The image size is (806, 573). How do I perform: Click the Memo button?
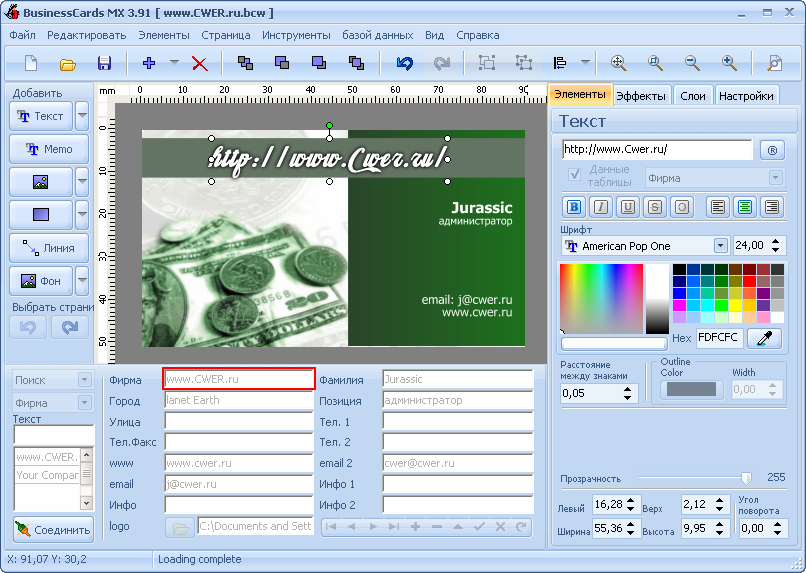pyautogui.click(x=49, y=149)
